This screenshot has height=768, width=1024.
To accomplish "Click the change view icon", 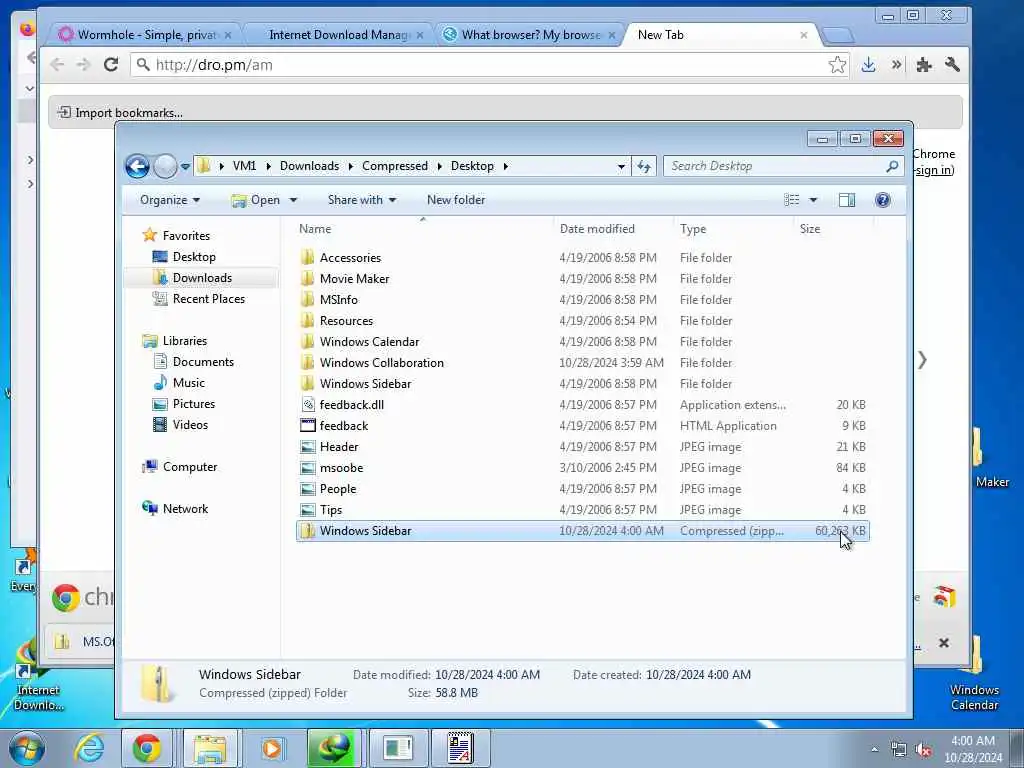I will pyautogui.click(x=792, y=200).
